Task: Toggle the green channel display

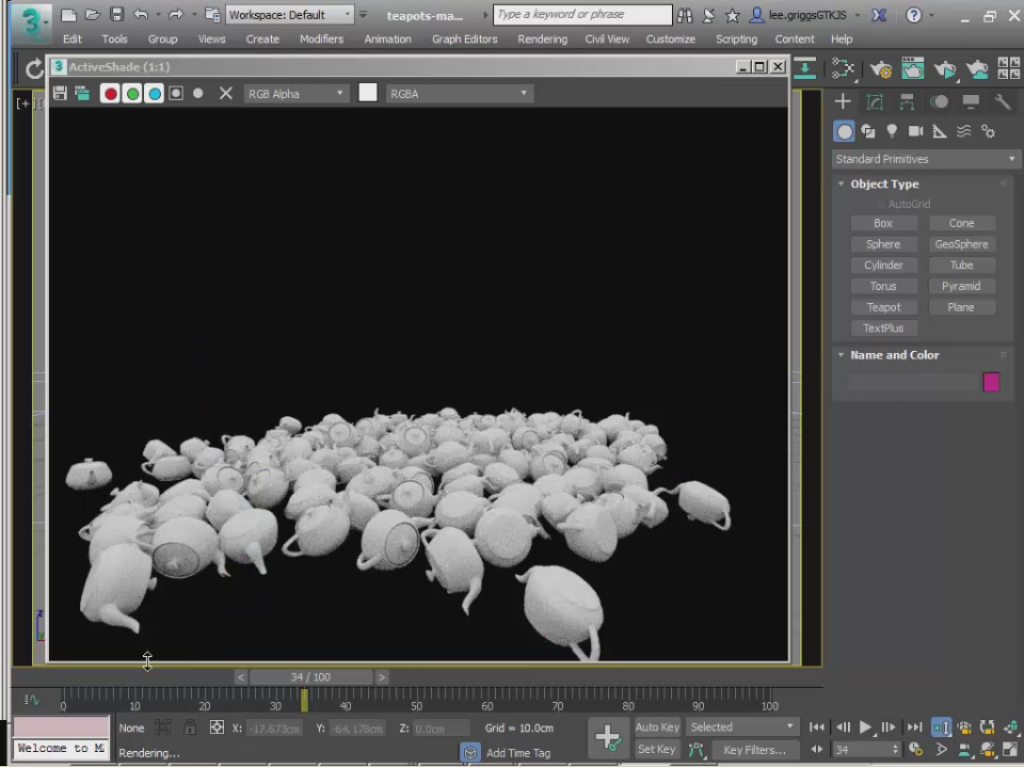Action: click(x=132, y=93)
